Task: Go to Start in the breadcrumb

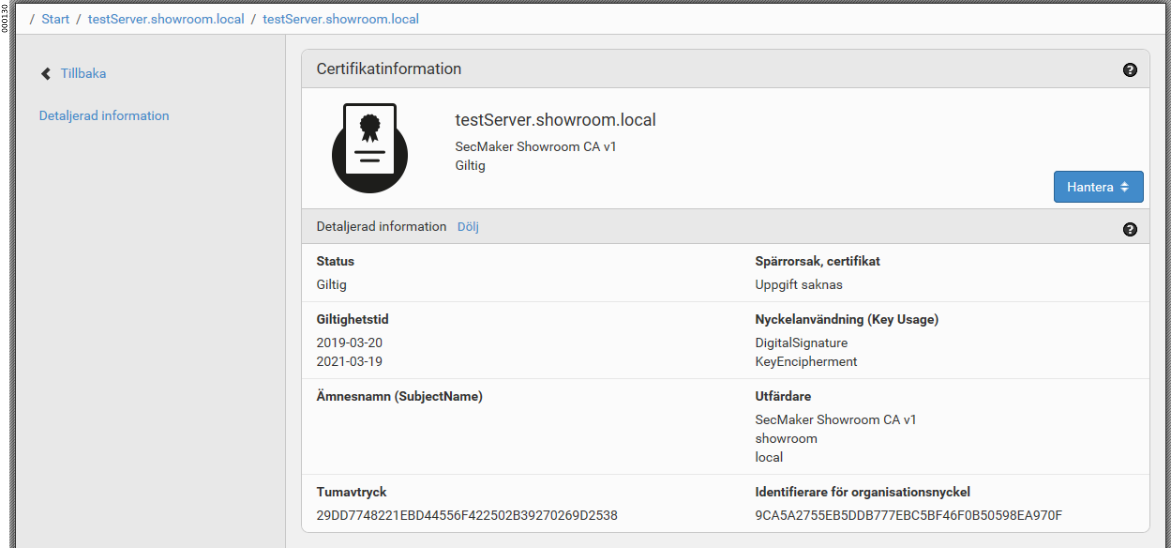Action: (x=55, y=19)
